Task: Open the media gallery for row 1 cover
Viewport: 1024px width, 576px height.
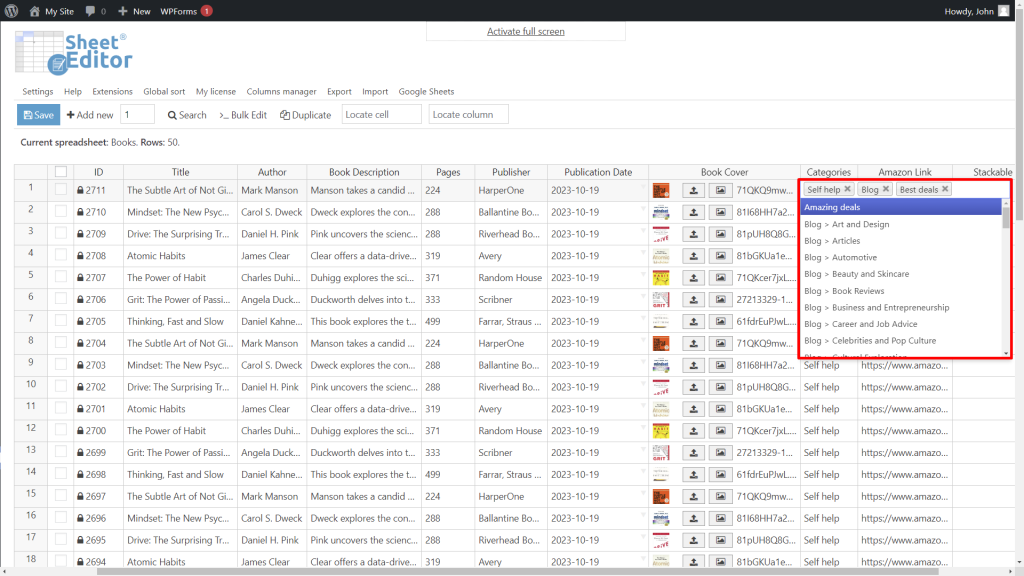Action: 720,190
